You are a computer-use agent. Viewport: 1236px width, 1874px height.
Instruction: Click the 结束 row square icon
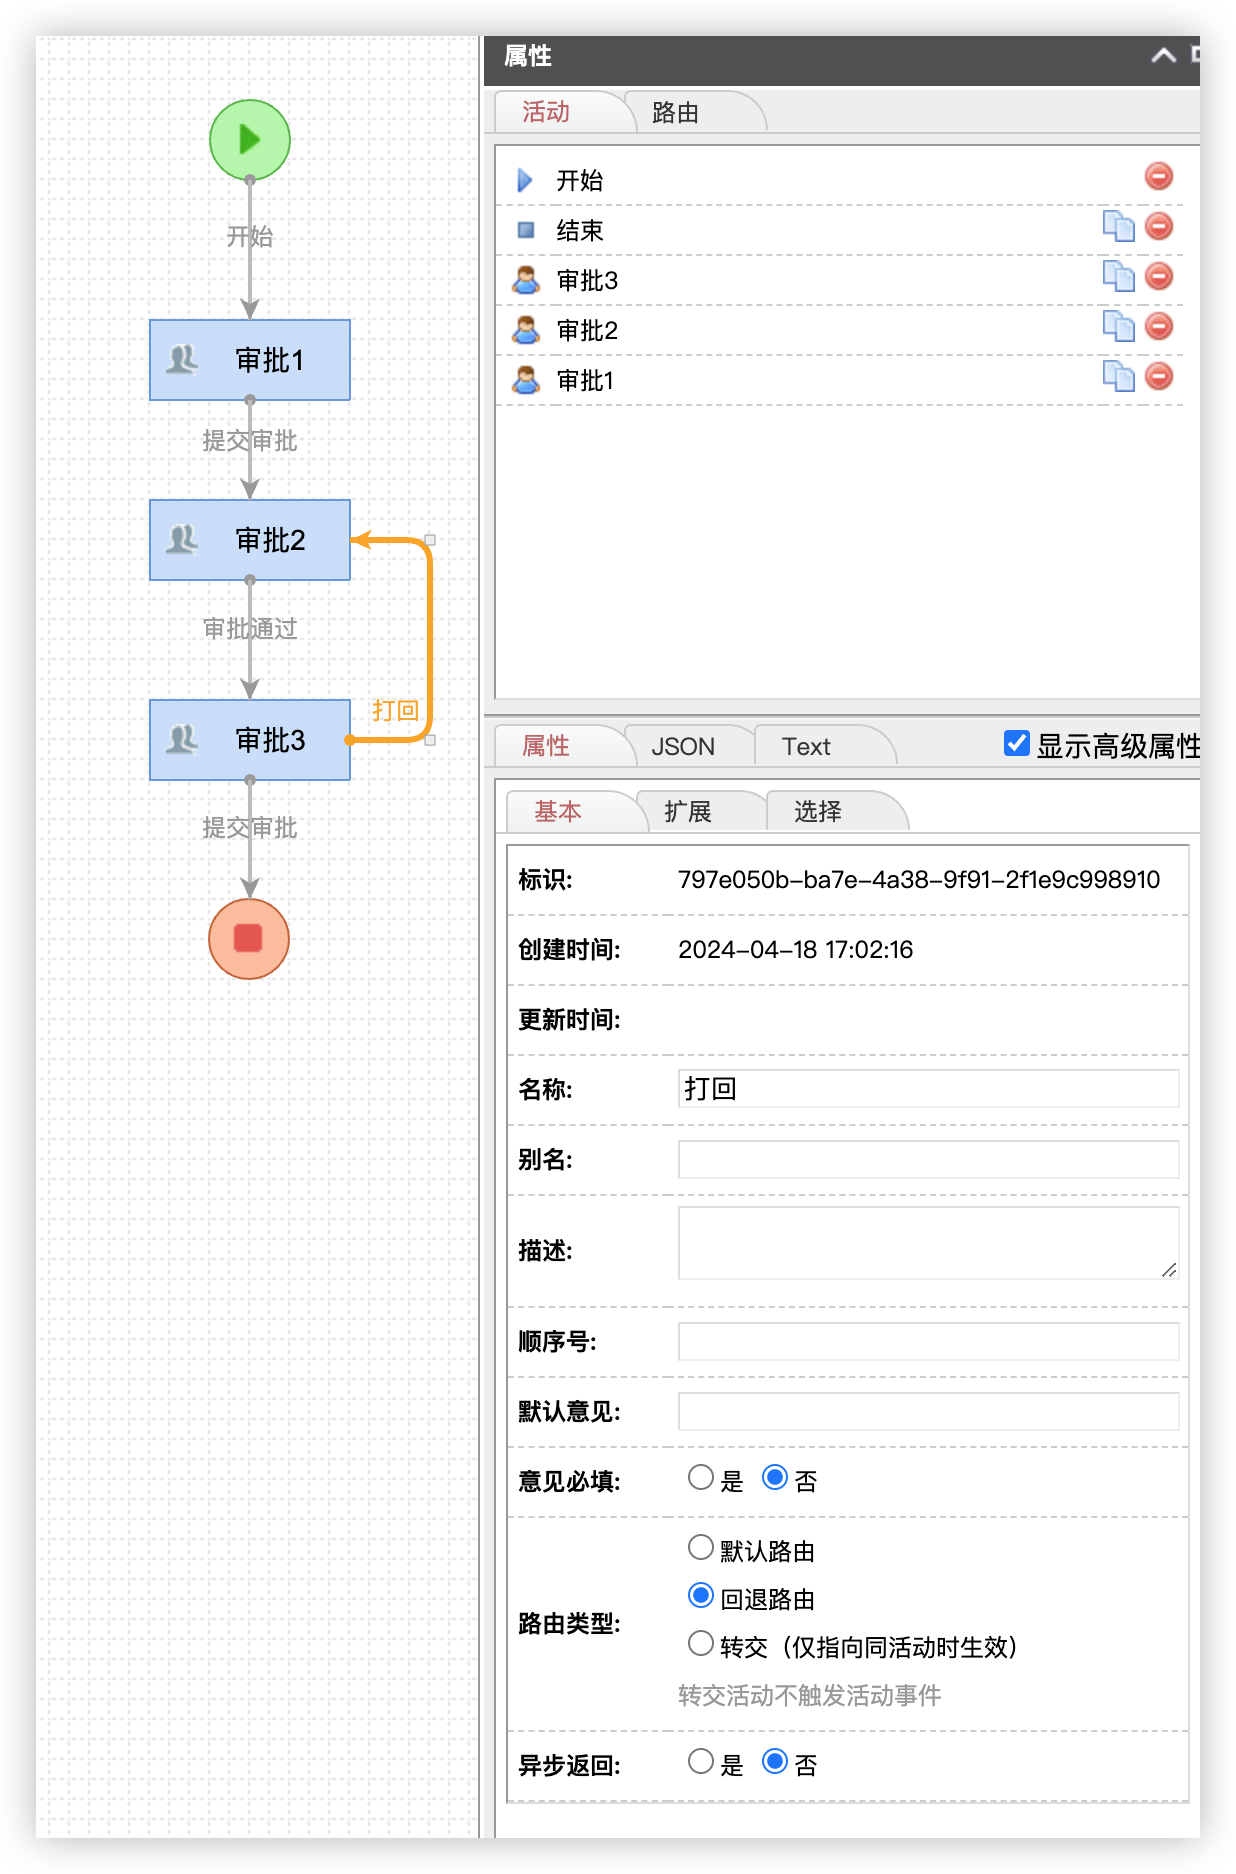[x=526, y=230]
